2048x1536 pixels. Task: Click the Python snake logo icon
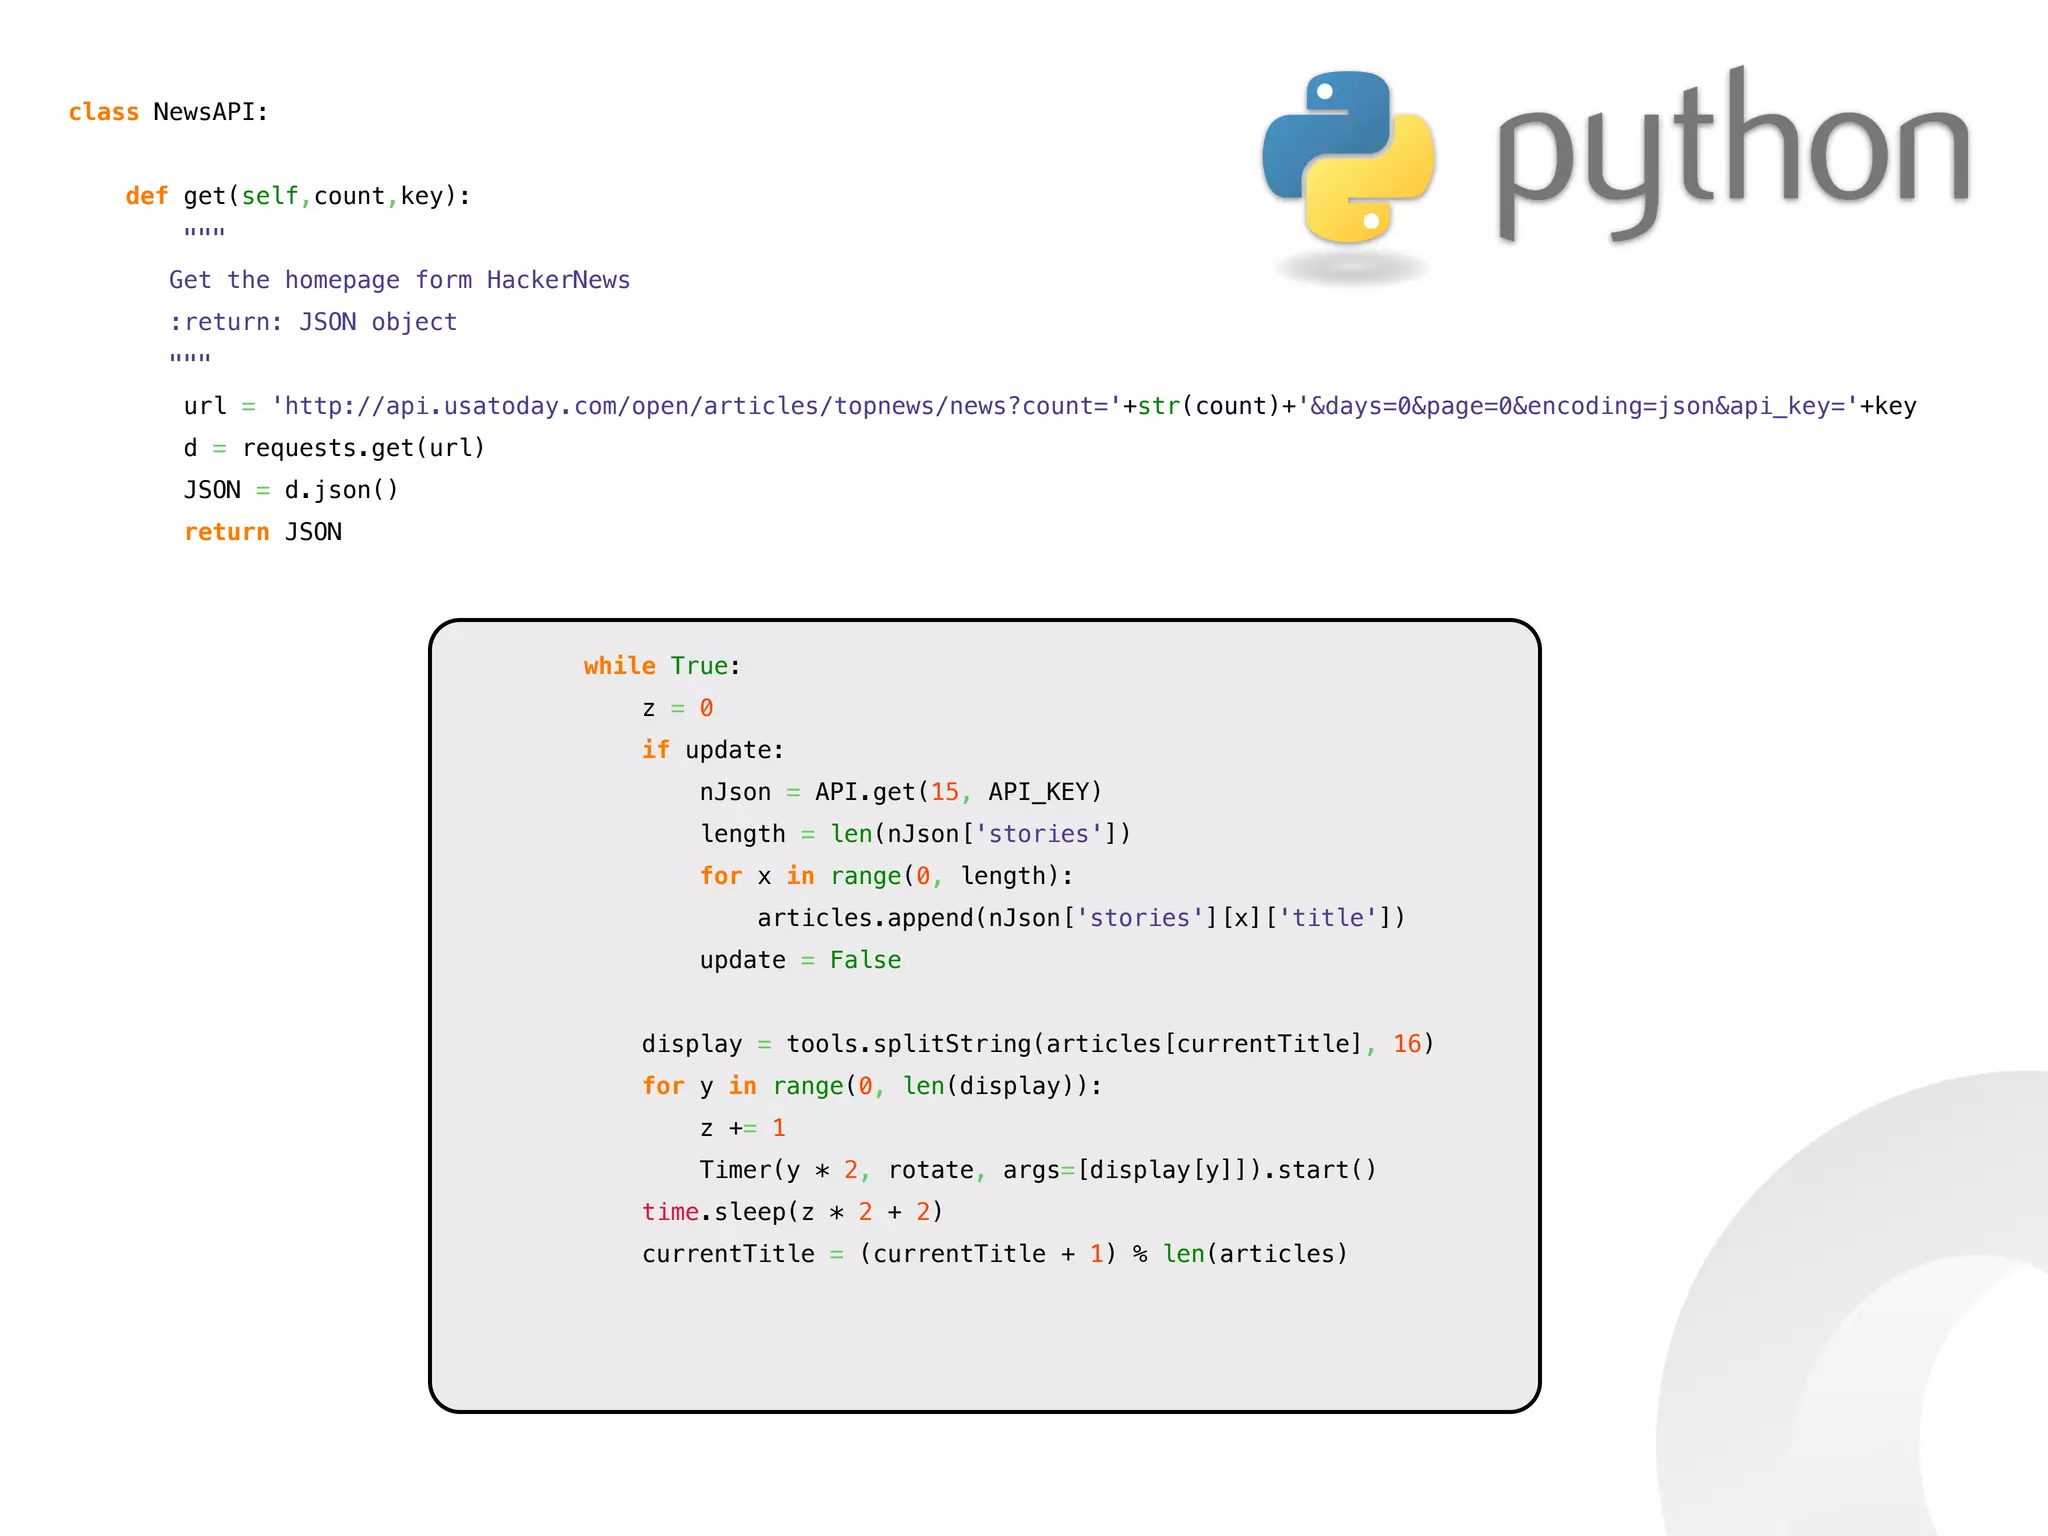coord(1348,158)
